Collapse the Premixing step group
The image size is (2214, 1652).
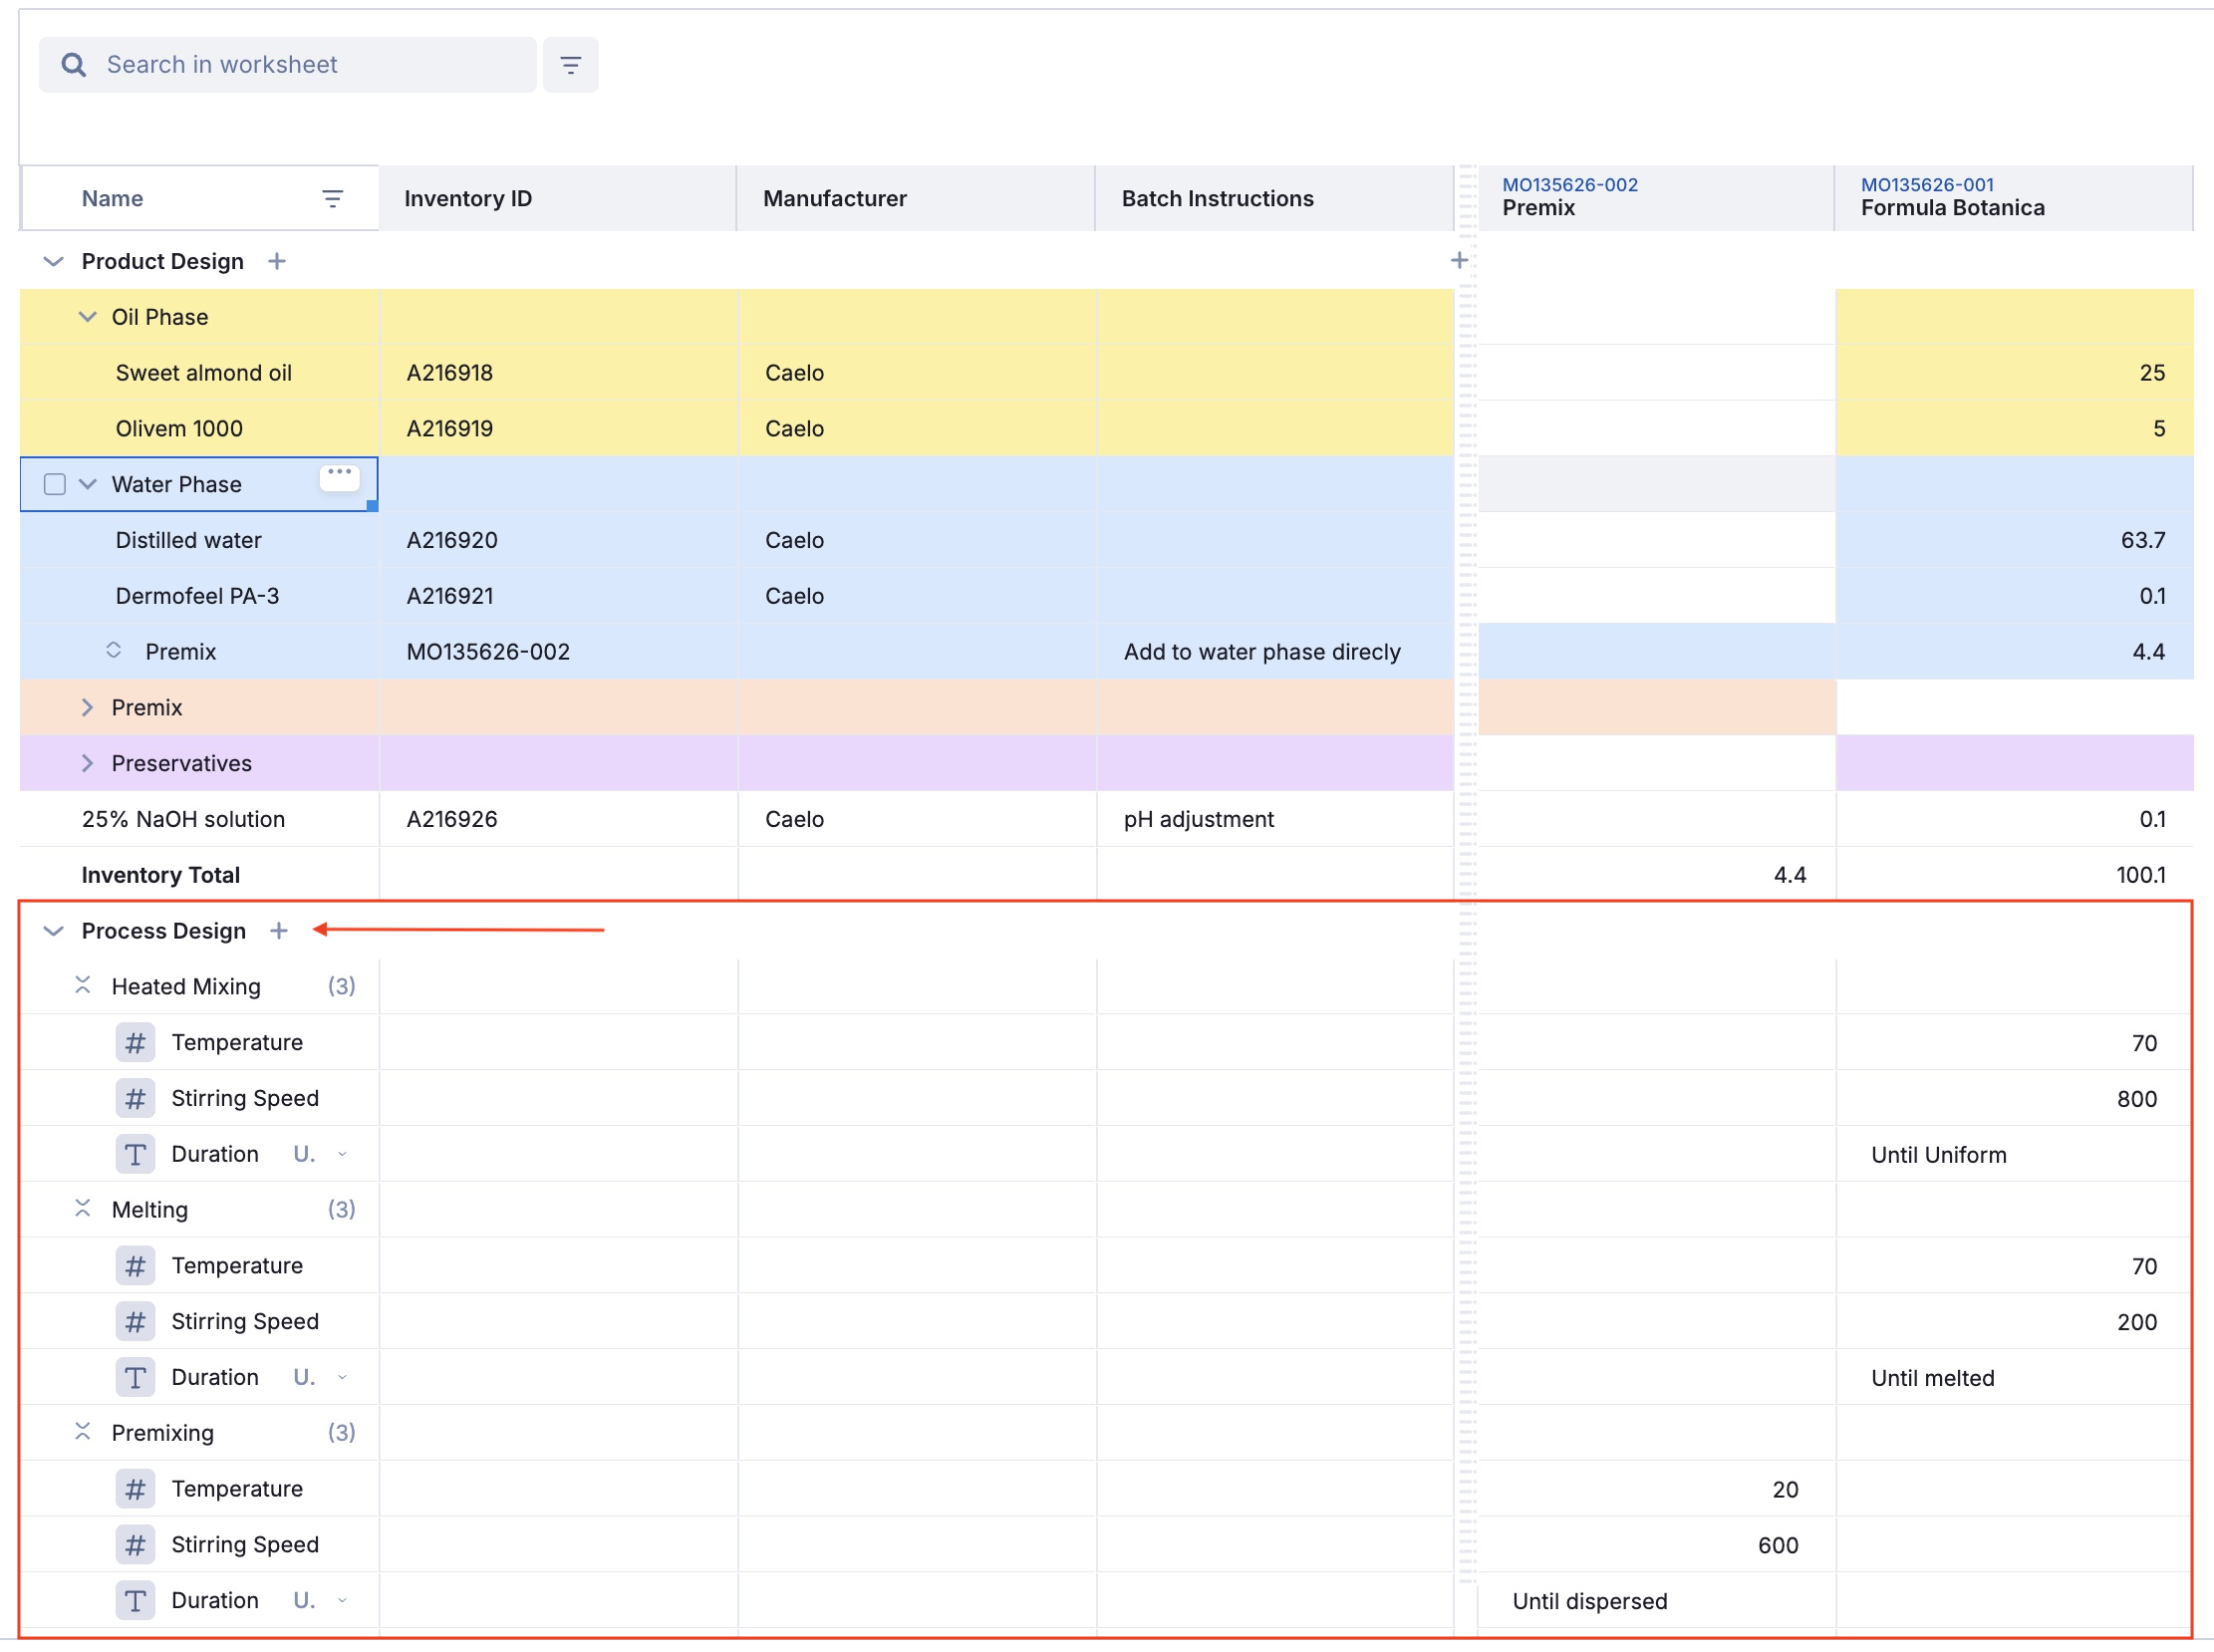click(x=83, y=1432)
